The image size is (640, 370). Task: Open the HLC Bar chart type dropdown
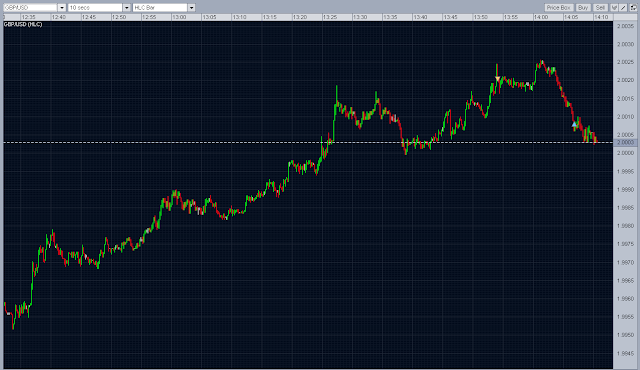coord(191,8)
